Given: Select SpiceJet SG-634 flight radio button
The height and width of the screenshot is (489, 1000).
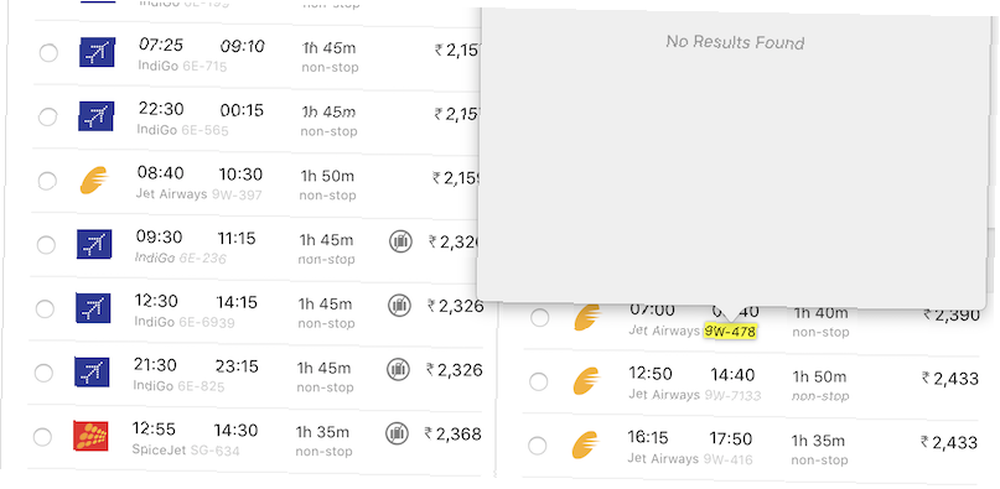Looking at the screenshot, I should (42, 437).
